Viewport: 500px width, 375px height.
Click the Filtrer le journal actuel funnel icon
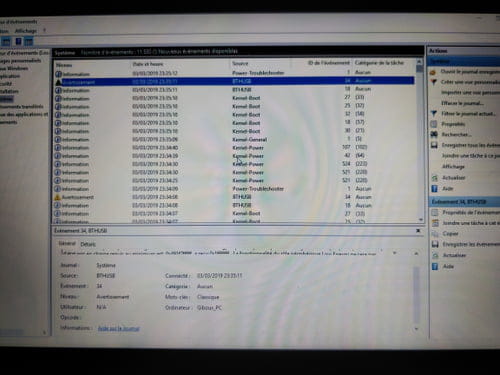(434, 114)
